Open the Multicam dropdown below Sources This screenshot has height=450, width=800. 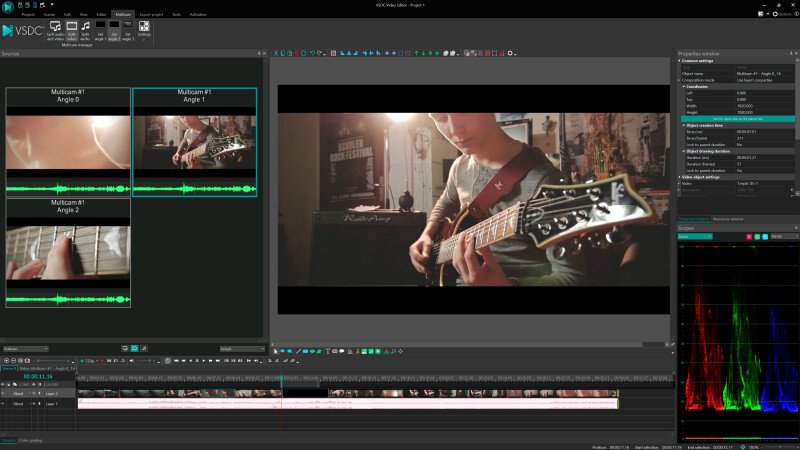(26, 349)
